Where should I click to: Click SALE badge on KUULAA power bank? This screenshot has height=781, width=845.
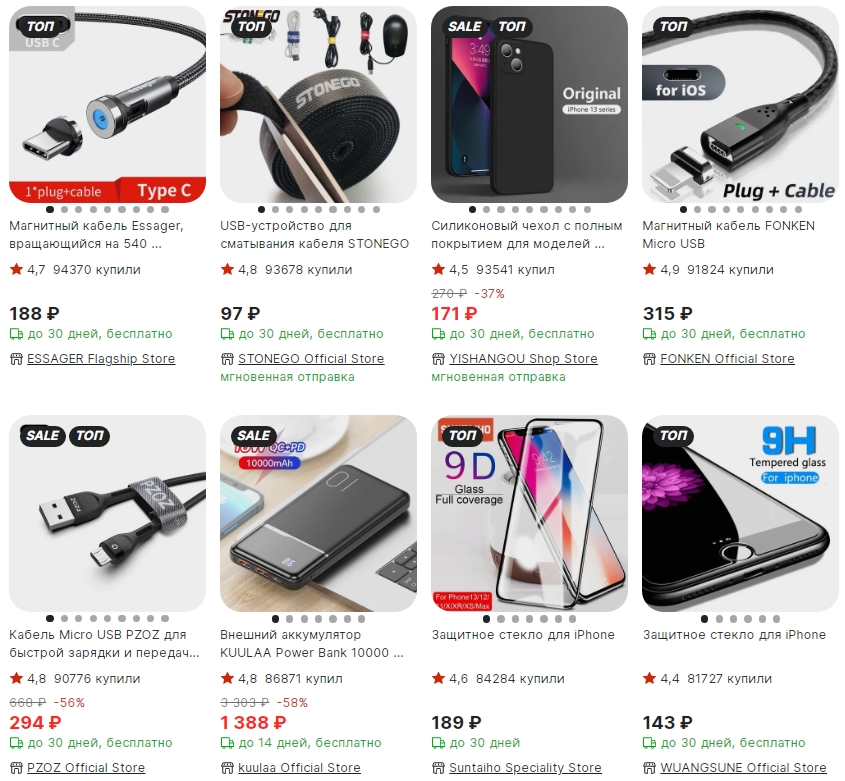(x=253, y=436)
